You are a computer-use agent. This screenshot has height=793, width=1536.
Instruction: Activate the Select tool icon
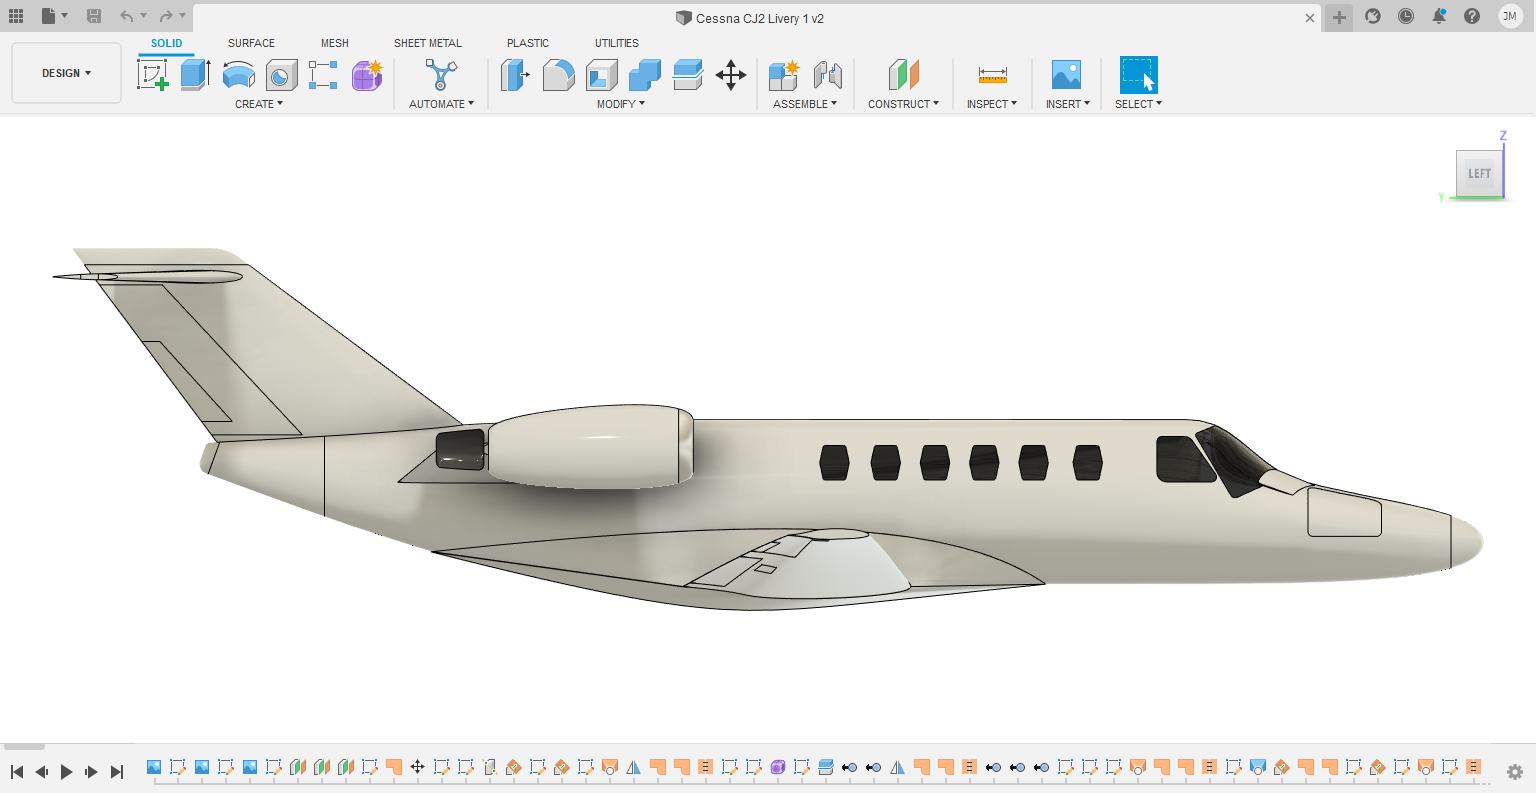[1138, 75]
